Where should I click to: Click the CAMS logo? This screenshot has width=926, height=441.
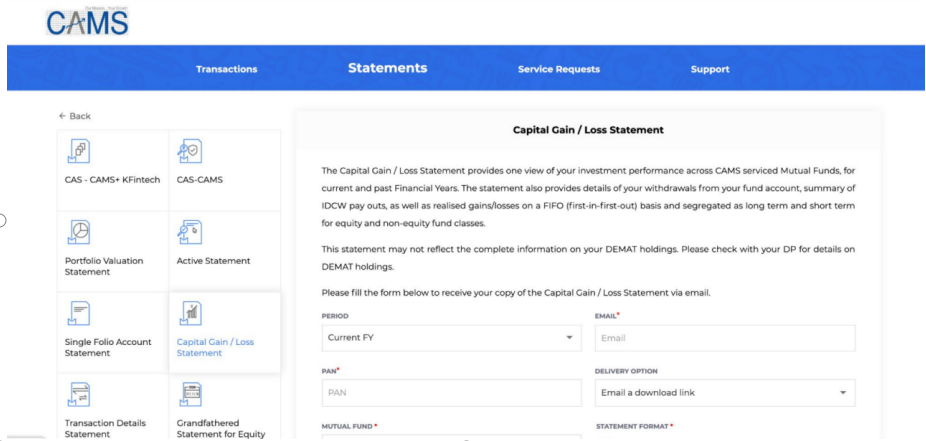(x=87, y=22)
